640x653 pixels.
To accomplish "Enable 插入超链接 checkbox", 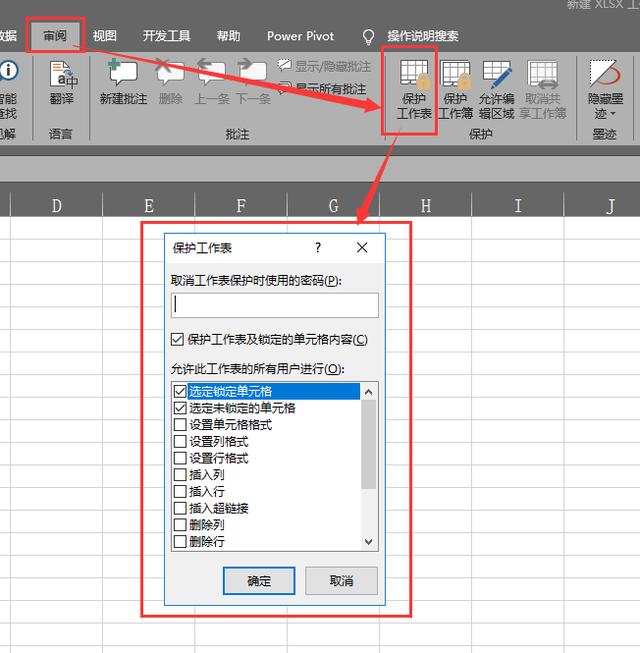I will [180, 508].
